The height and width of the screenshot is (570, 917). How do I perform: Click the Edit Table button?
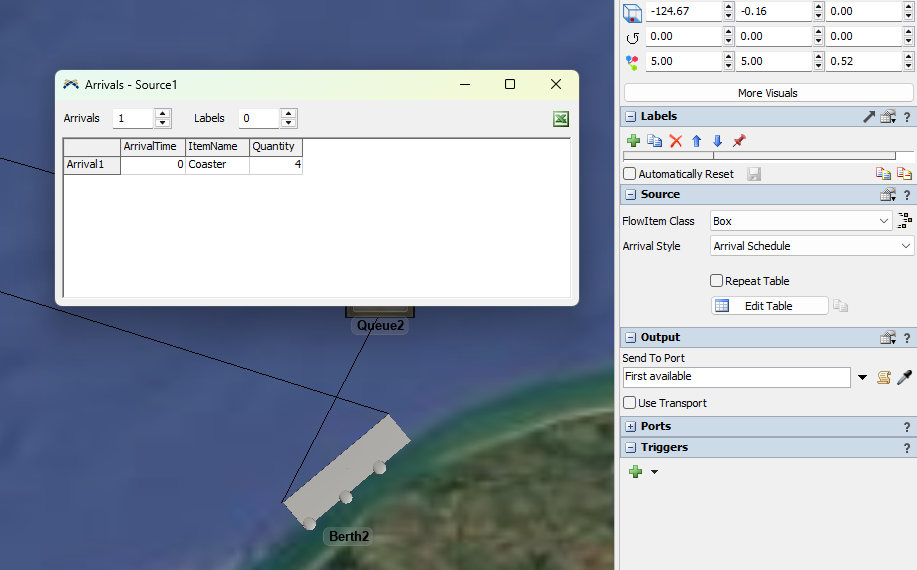(769, 306)
